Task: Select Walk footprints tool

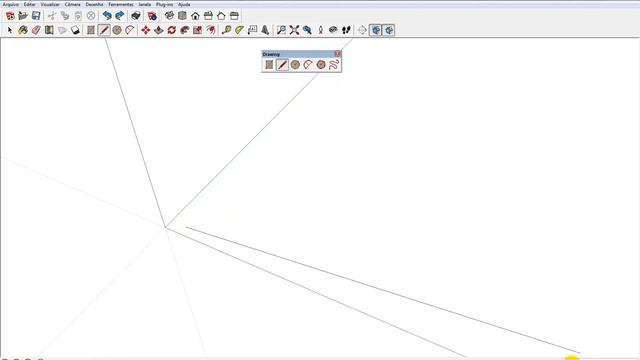Action: click(346, 30)
